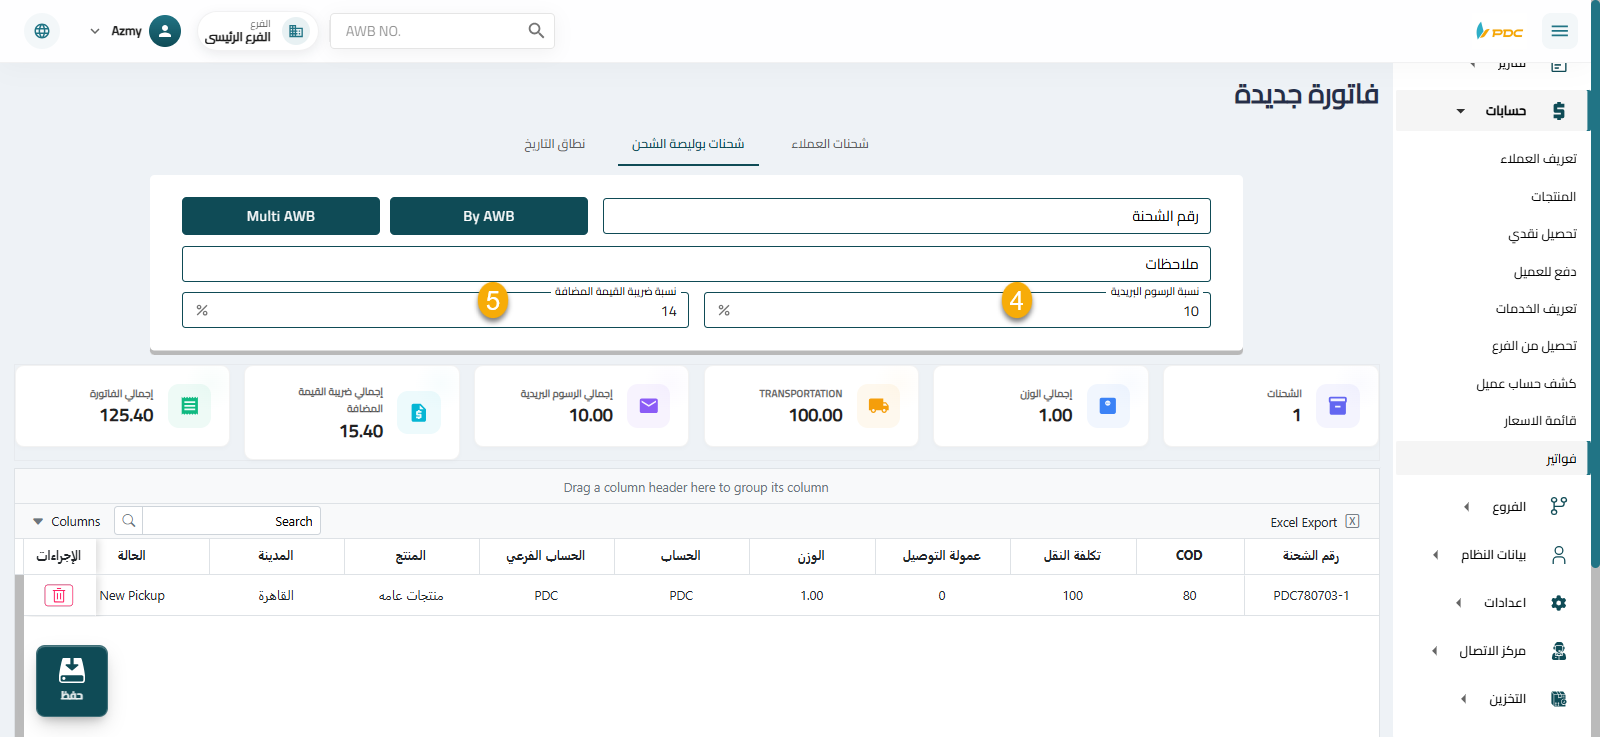Click the shipments archive box icon
This screenshot has width=1600, height=737.
coord(1337,406)
